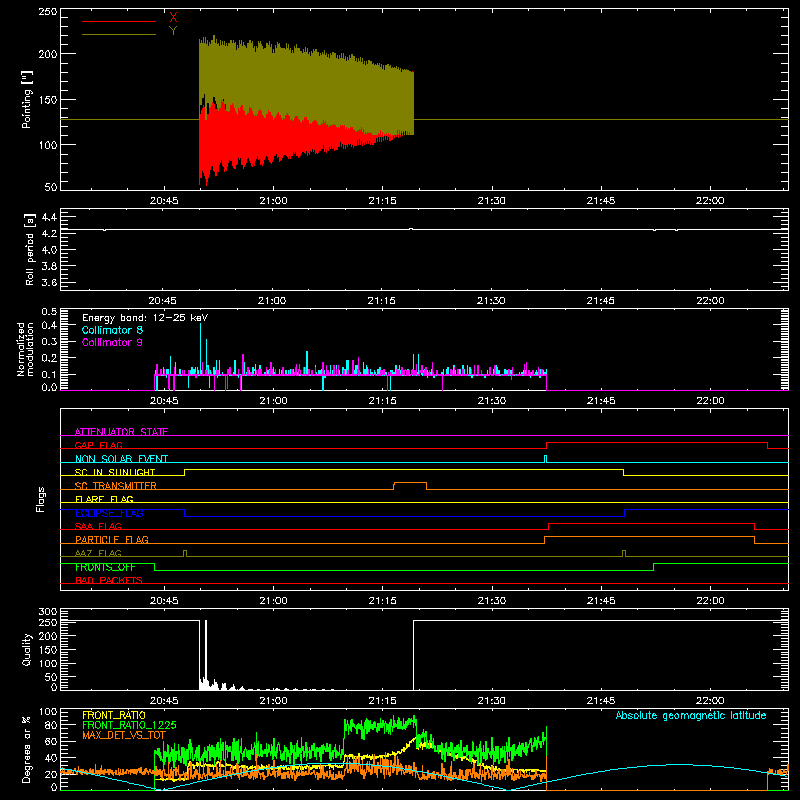Click the Normalized modulation axis title
Image resolution: width=800 pixels, height=800 pixels.
[x=25, y=349]
